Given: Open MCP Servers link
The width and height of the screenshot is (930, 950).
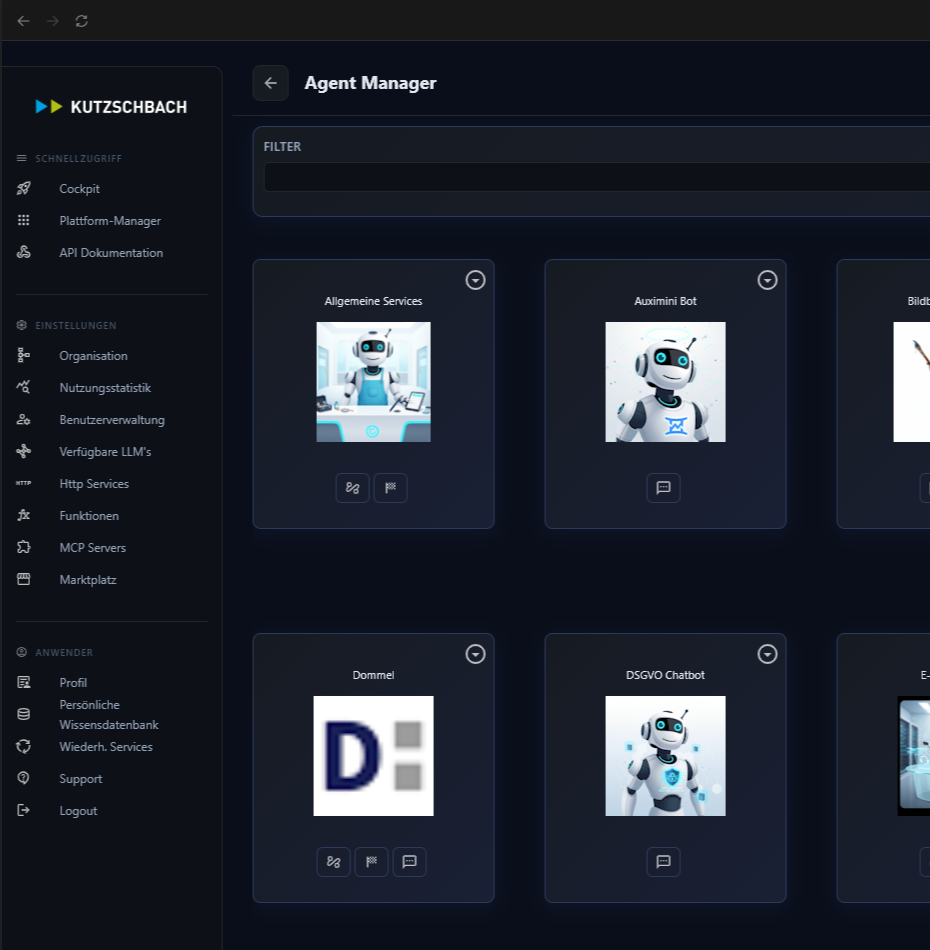Looking at the screenshot, I should click(93, 548).
